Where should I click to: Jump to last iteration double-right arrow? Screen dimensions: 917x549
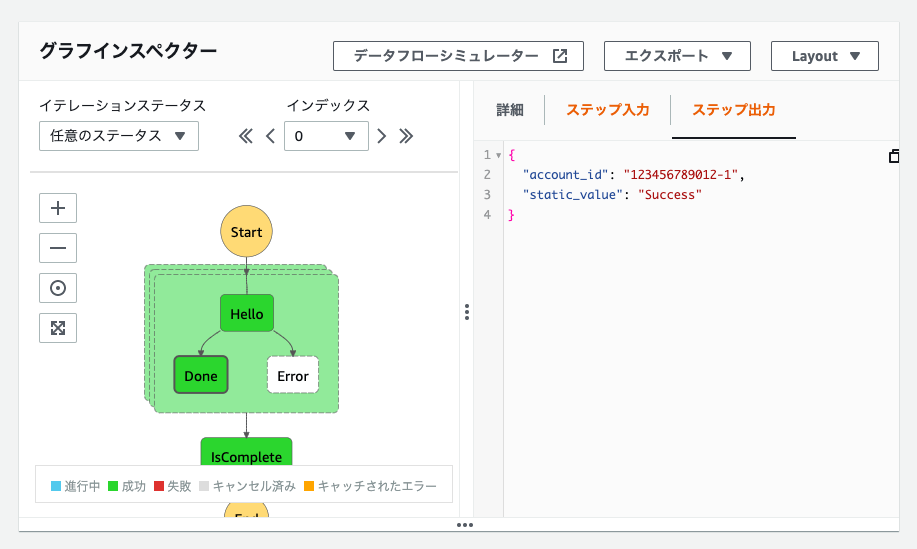(x=406, y=136)
